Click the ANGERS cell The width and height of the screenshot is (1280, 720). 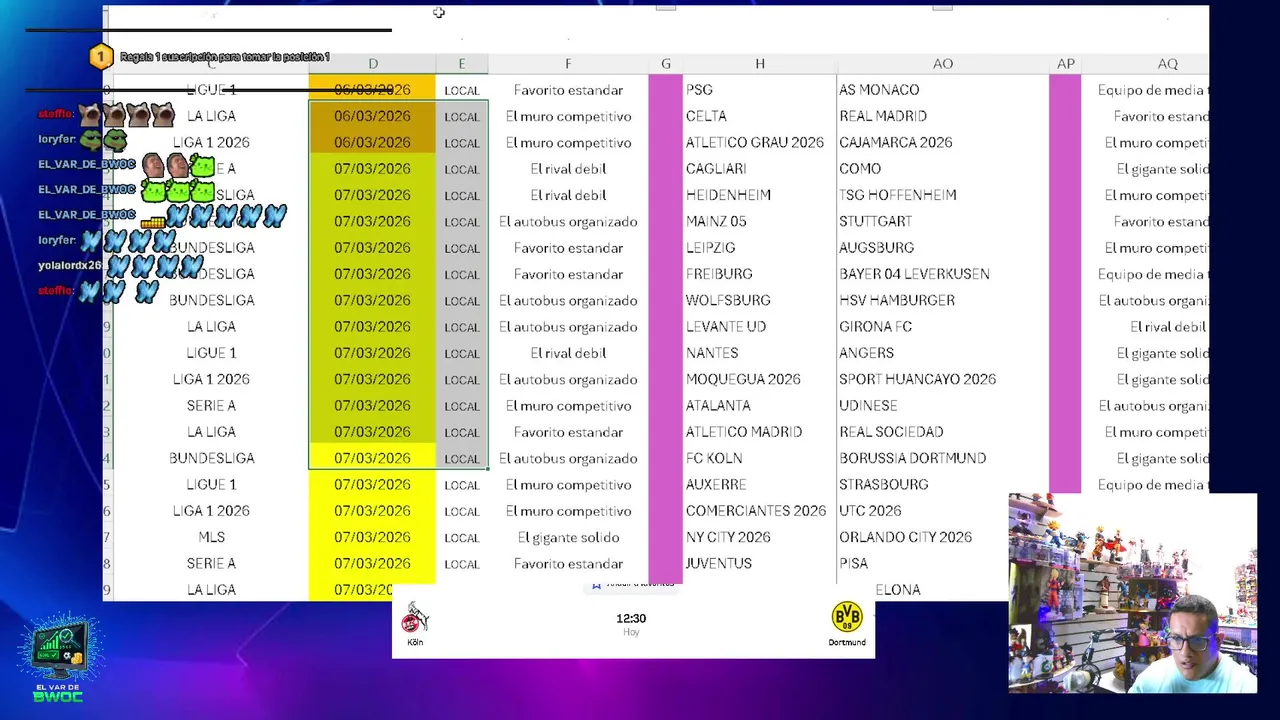(x=943, y=353)
